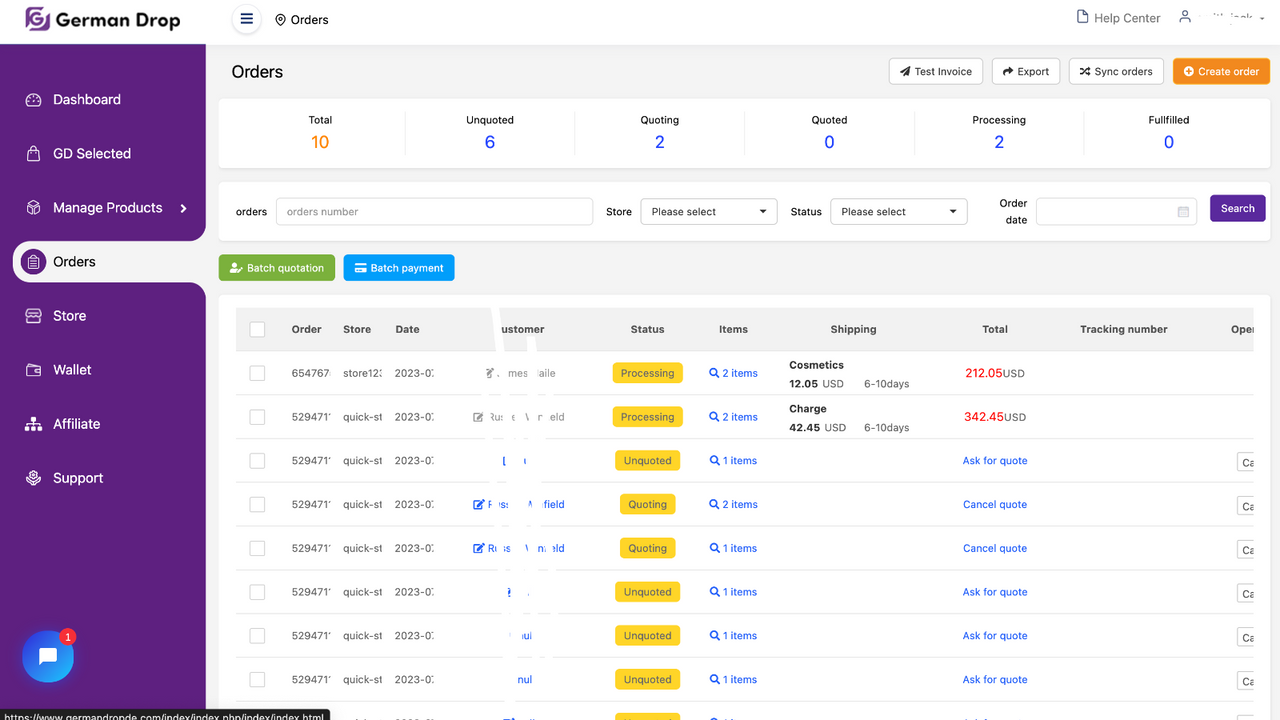1280x720 pixels.
Task: Check the checkbox of second Quoting order
Action: [x=257, y=549]
